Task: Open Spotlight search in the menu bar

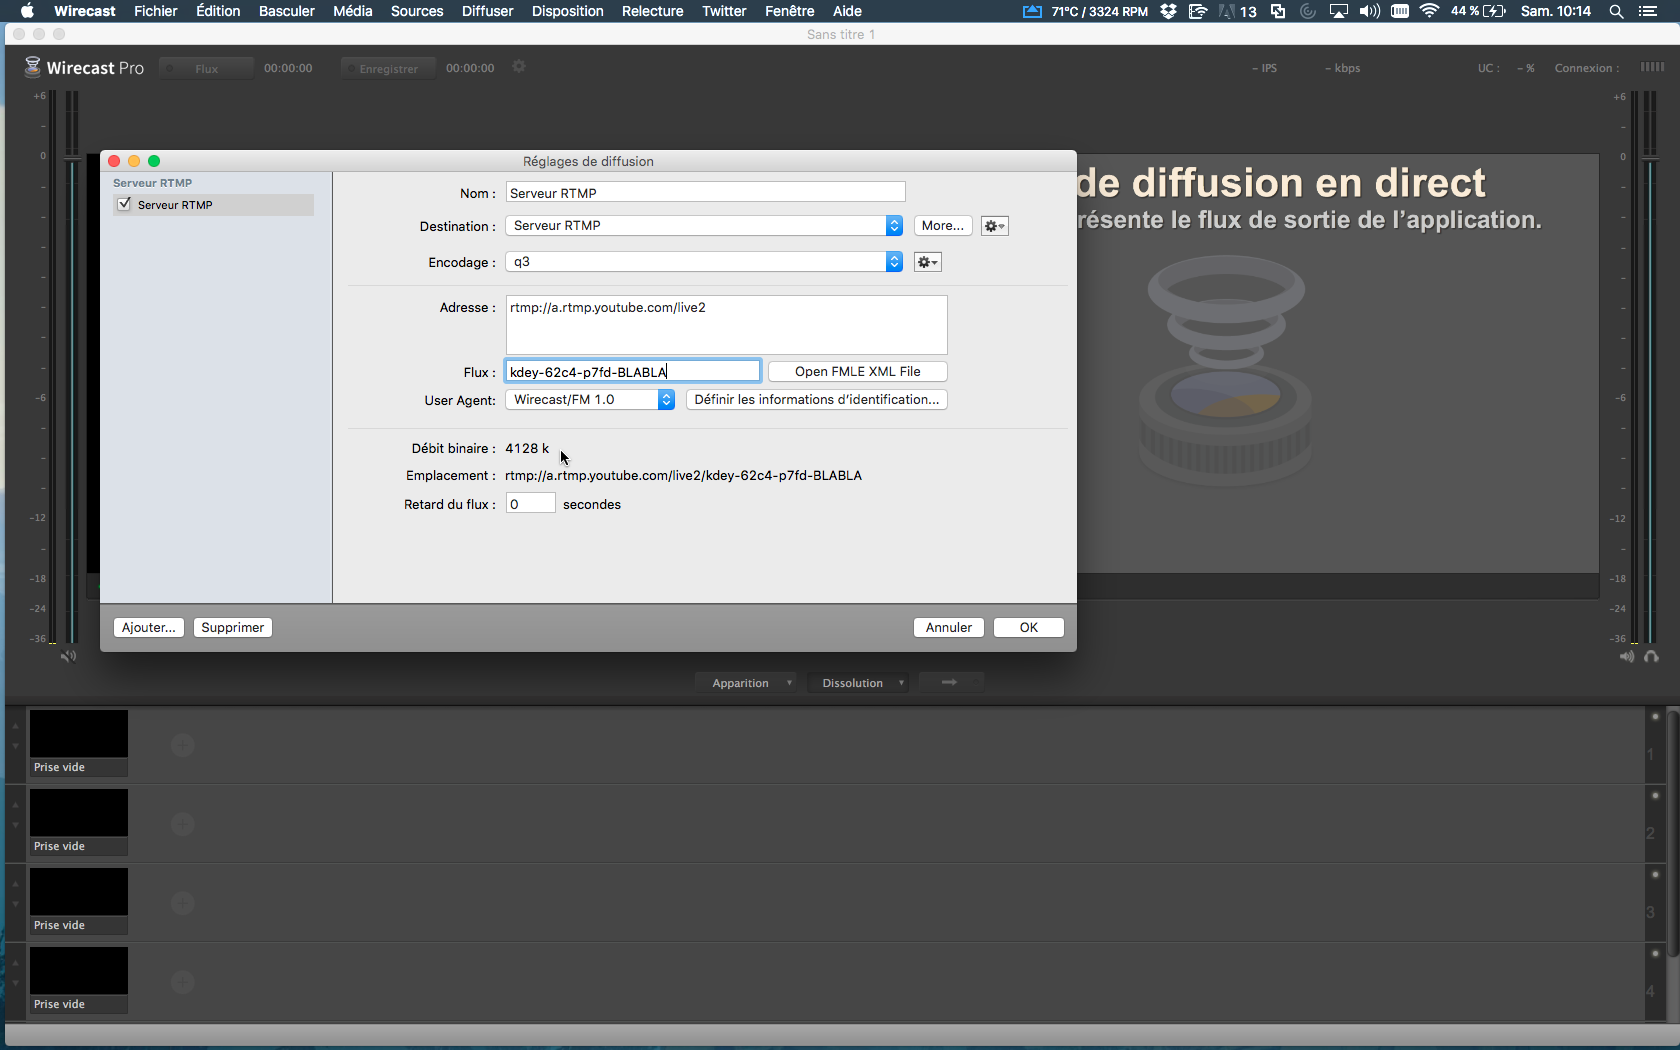Action: pos(1616,11)
